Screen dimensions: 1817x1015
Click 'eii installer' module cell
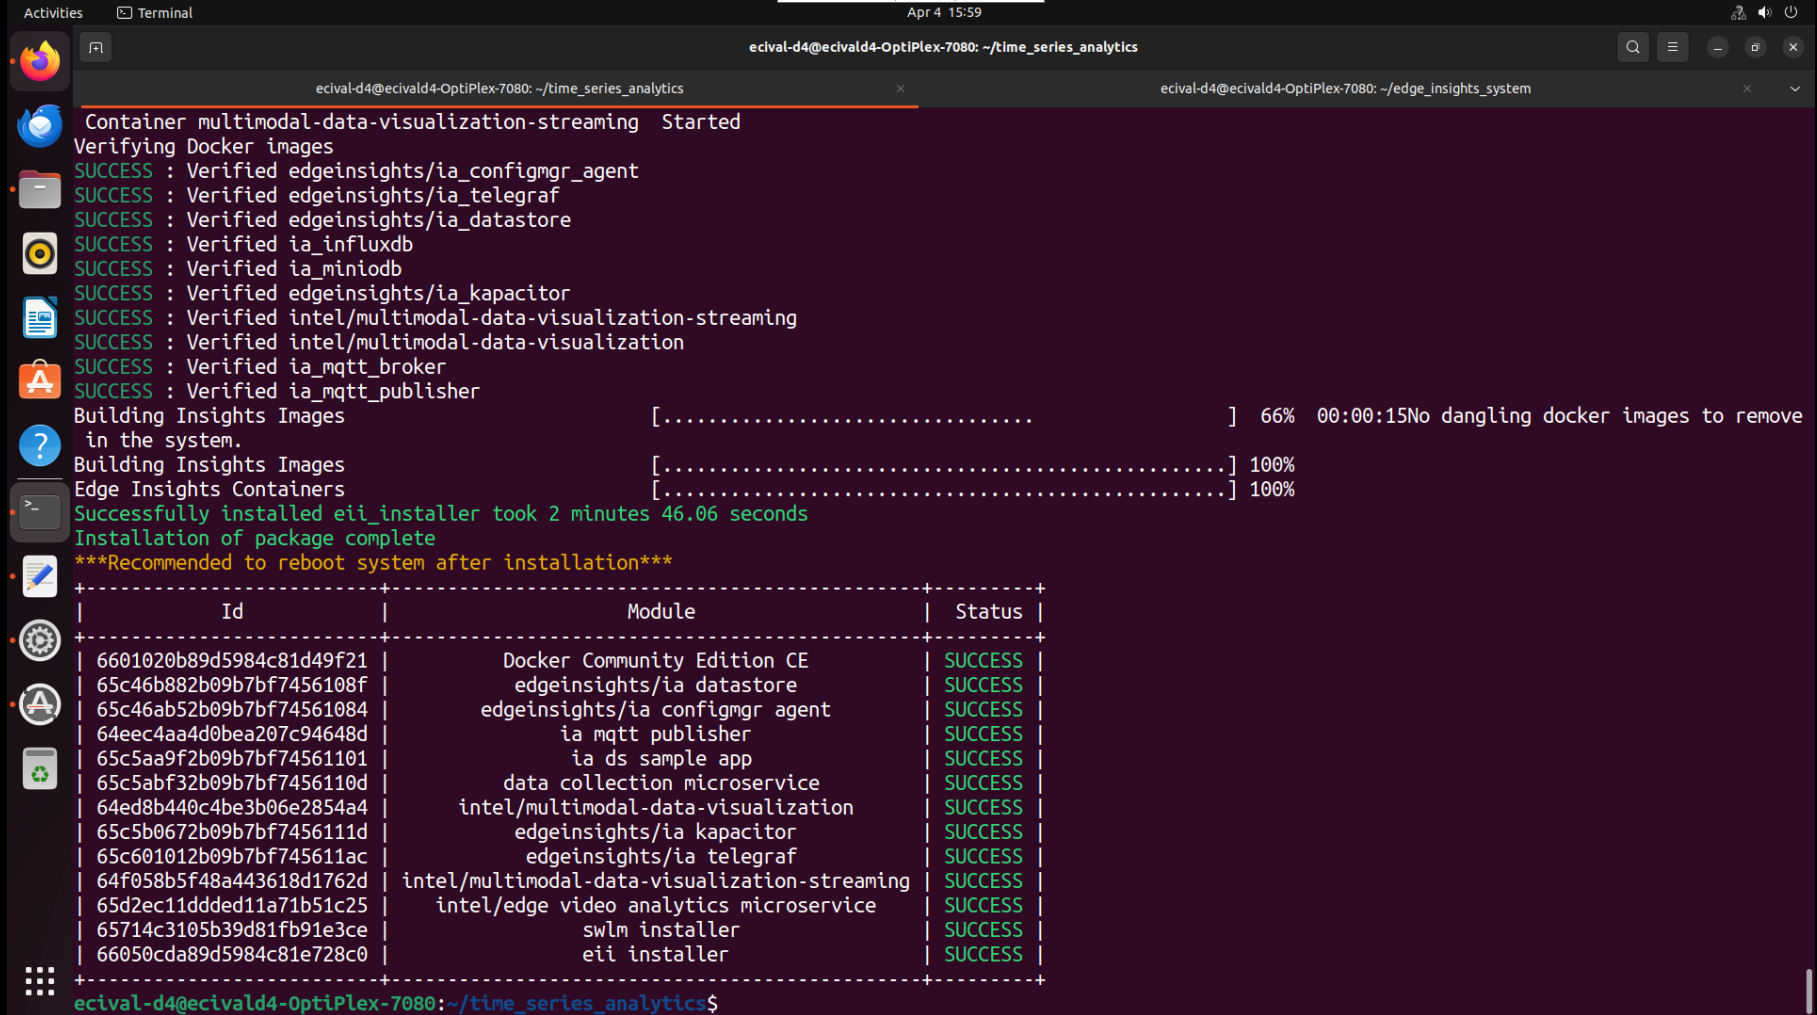(x=655, y=955)
